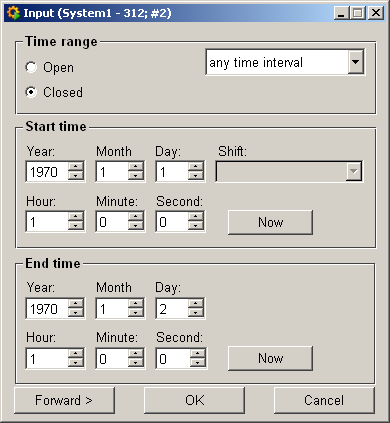Click the Forward > button

coord(64,400)
